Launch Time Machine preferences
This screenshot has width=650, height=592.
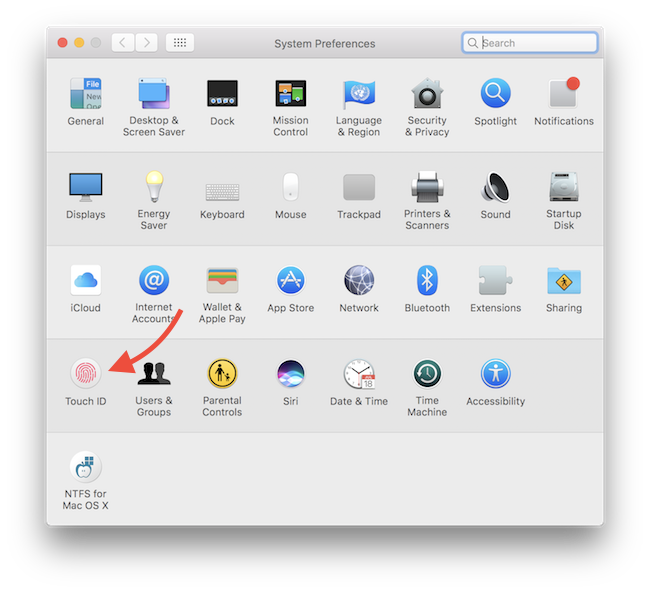[x=427, y=375]
